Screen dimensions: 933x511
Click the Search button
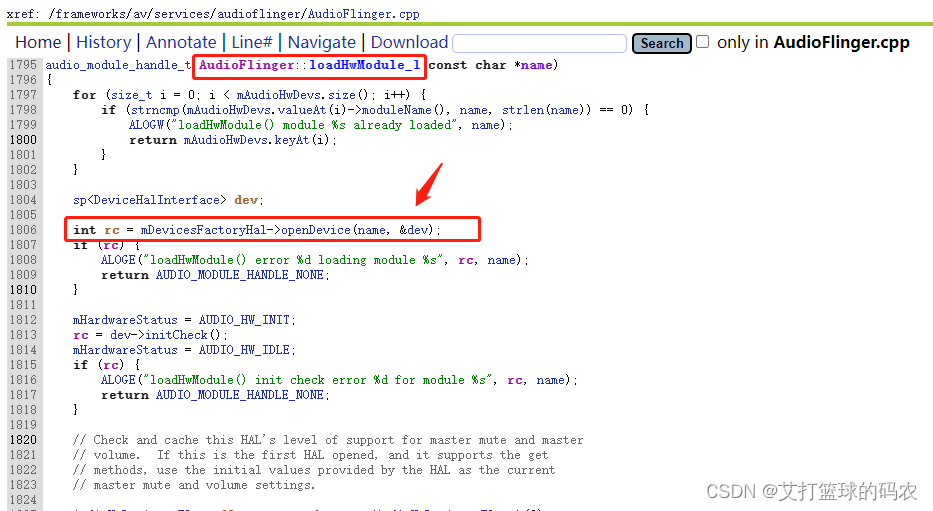click(x=662, y=43)
